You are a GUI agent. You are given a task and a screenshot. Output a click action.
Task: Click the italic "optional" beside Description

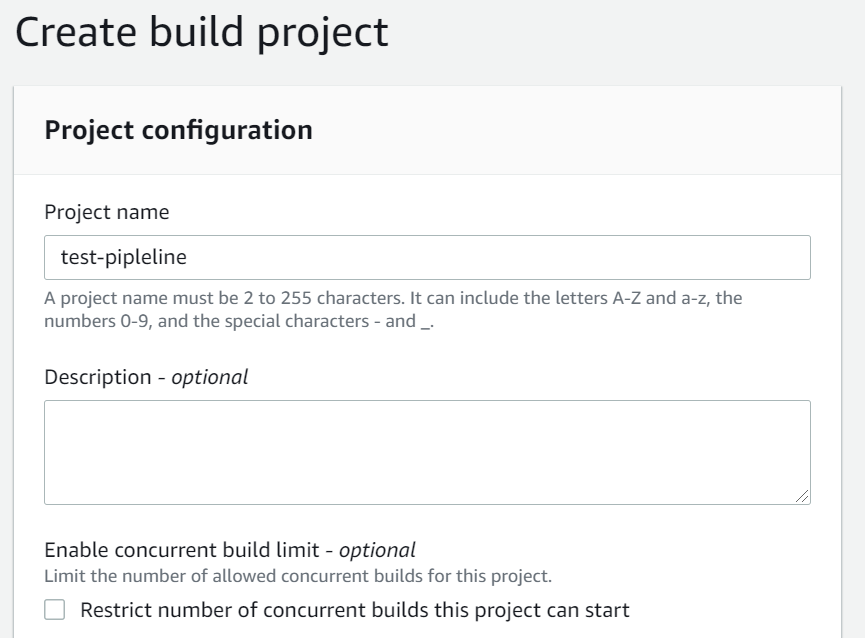coord(210,377)
